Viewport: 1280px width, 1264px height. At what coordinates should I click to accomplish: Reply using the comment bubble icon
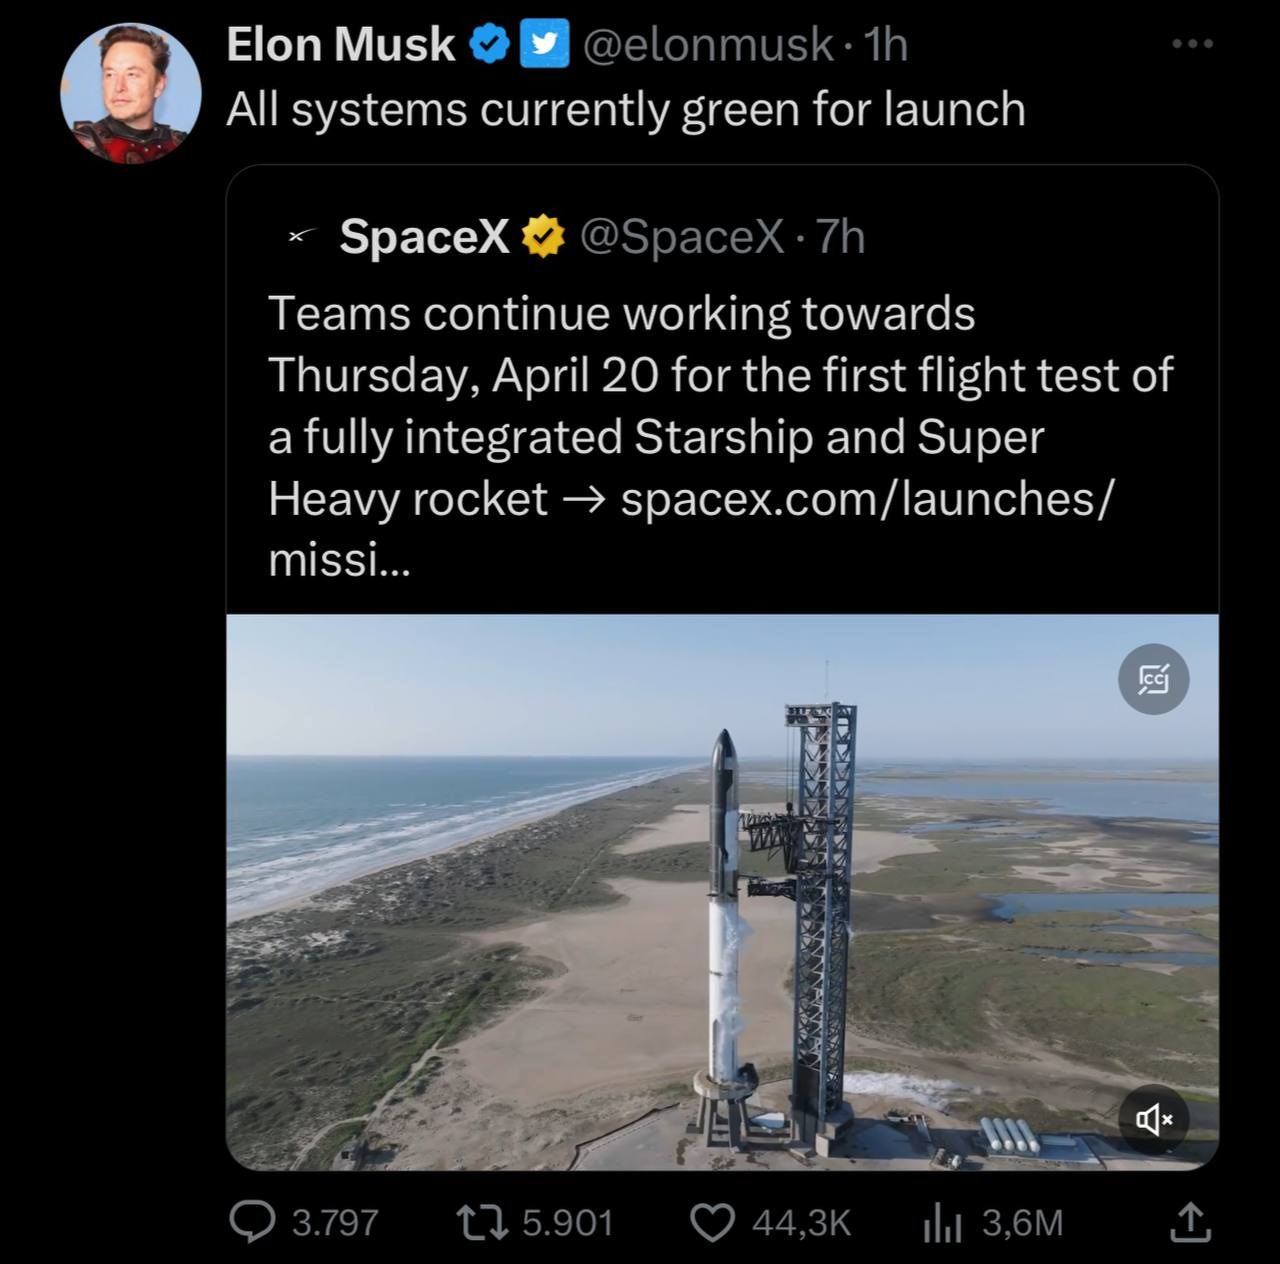click(x=248, y=1222)
